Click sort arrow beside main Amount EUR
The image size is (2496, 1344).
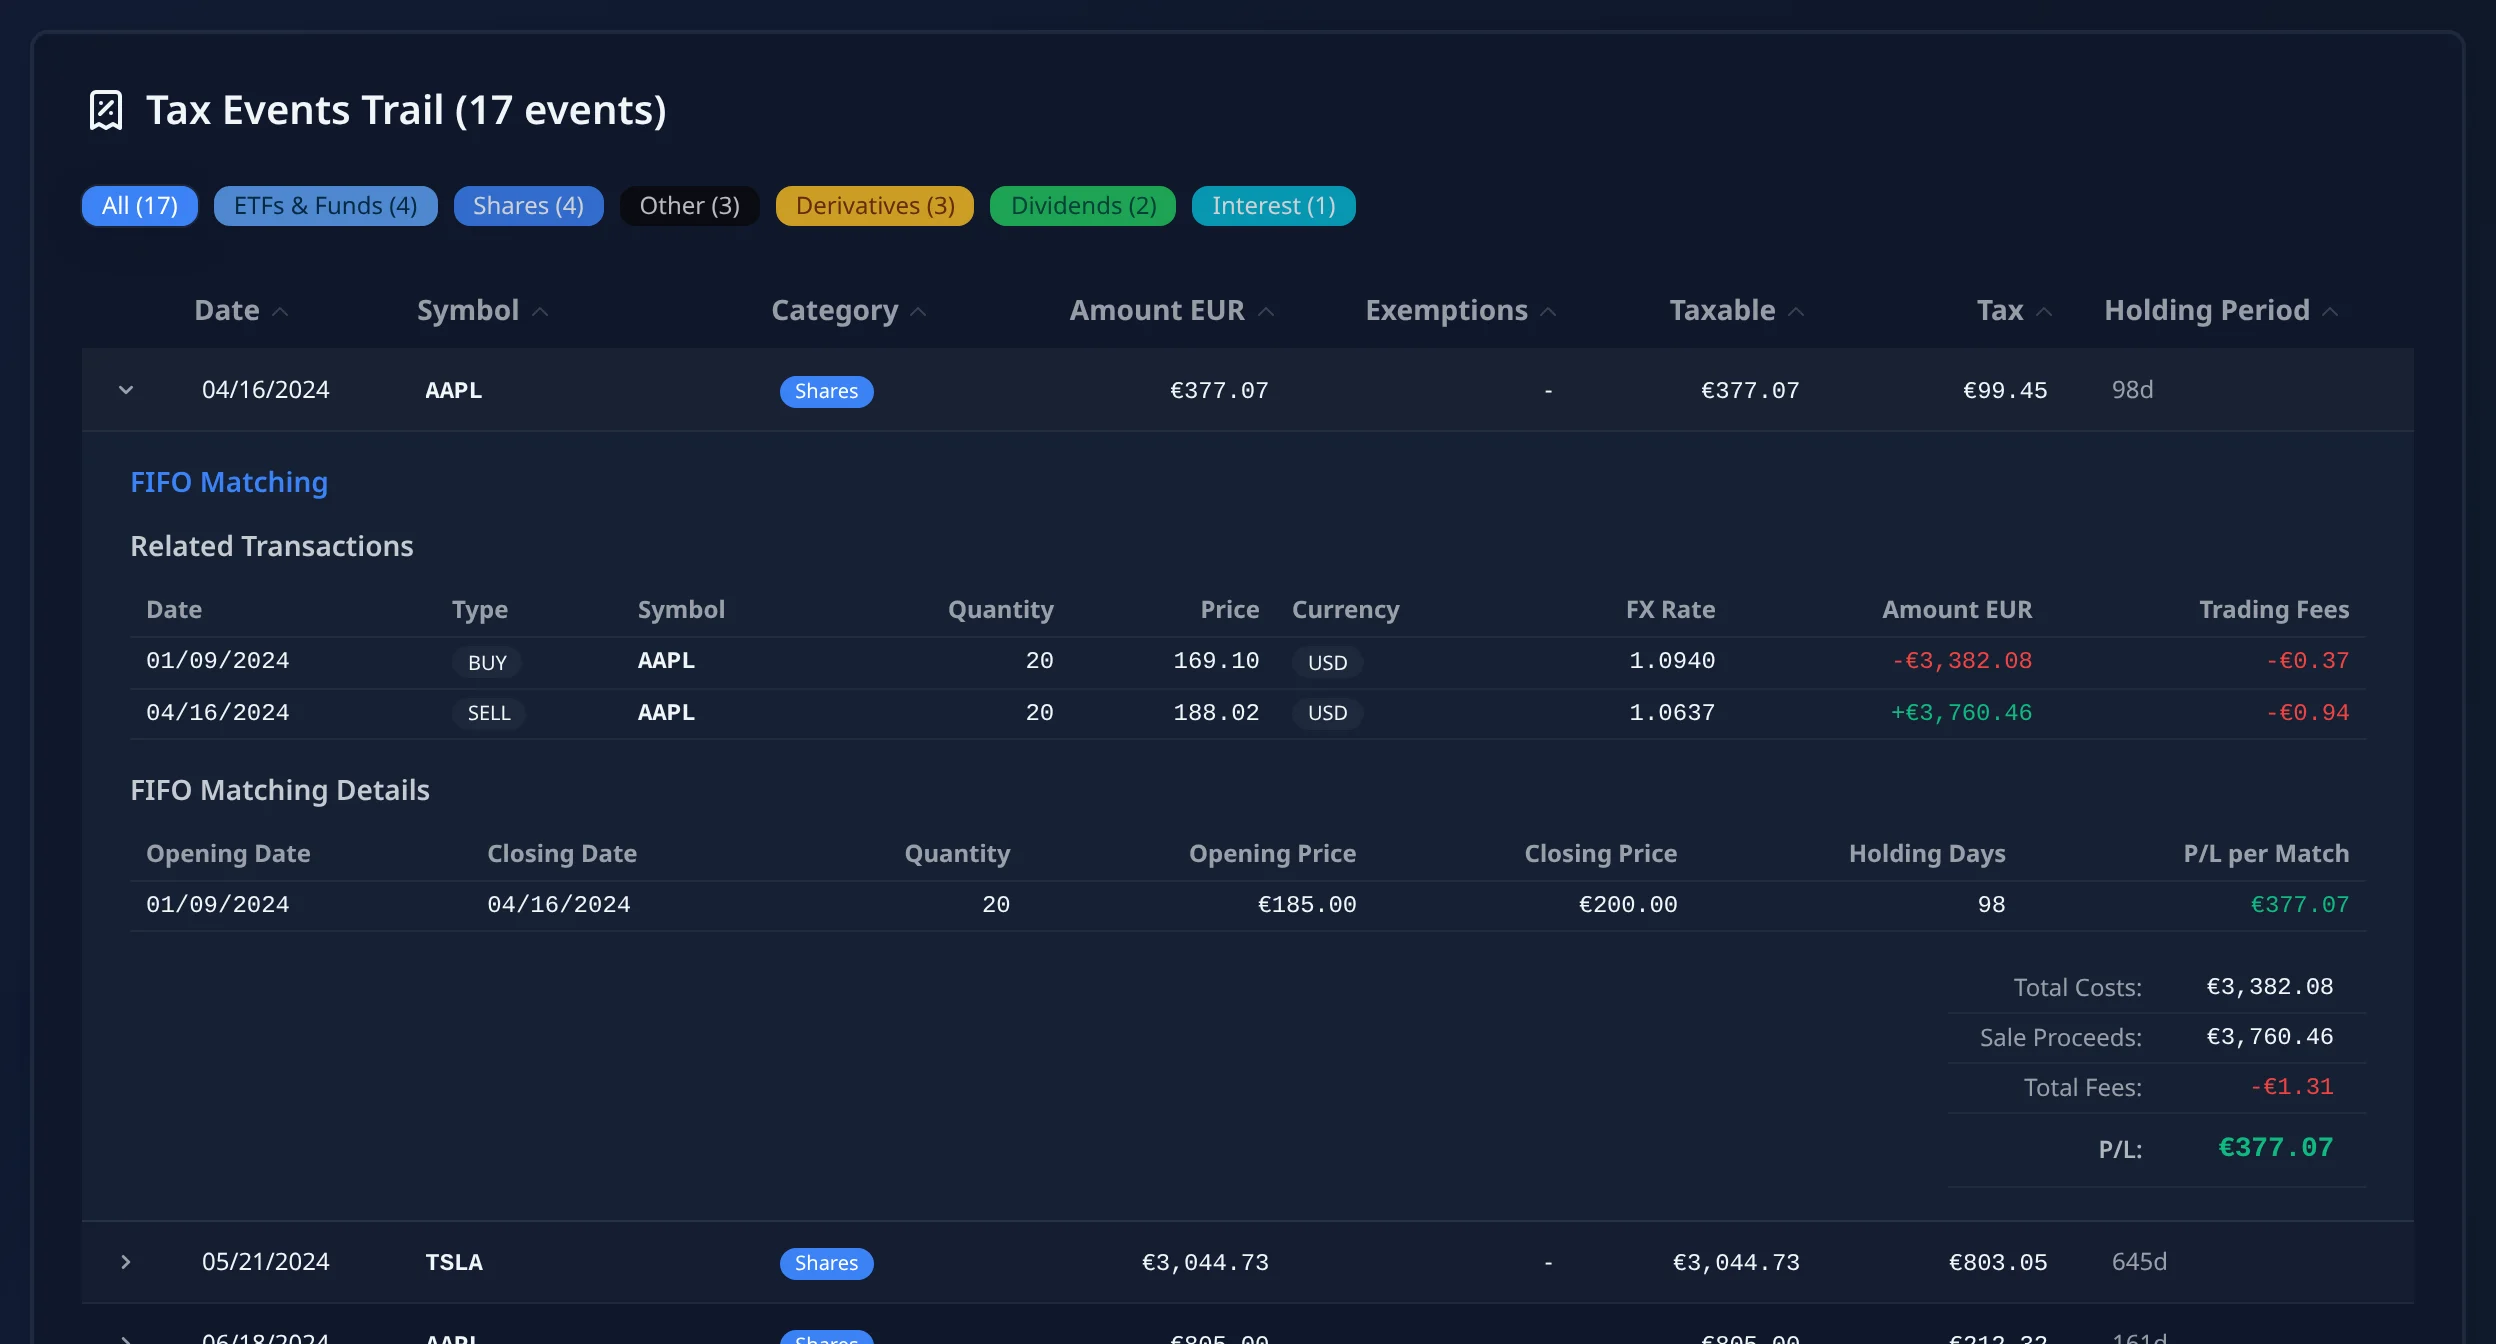coord(1266,312)
